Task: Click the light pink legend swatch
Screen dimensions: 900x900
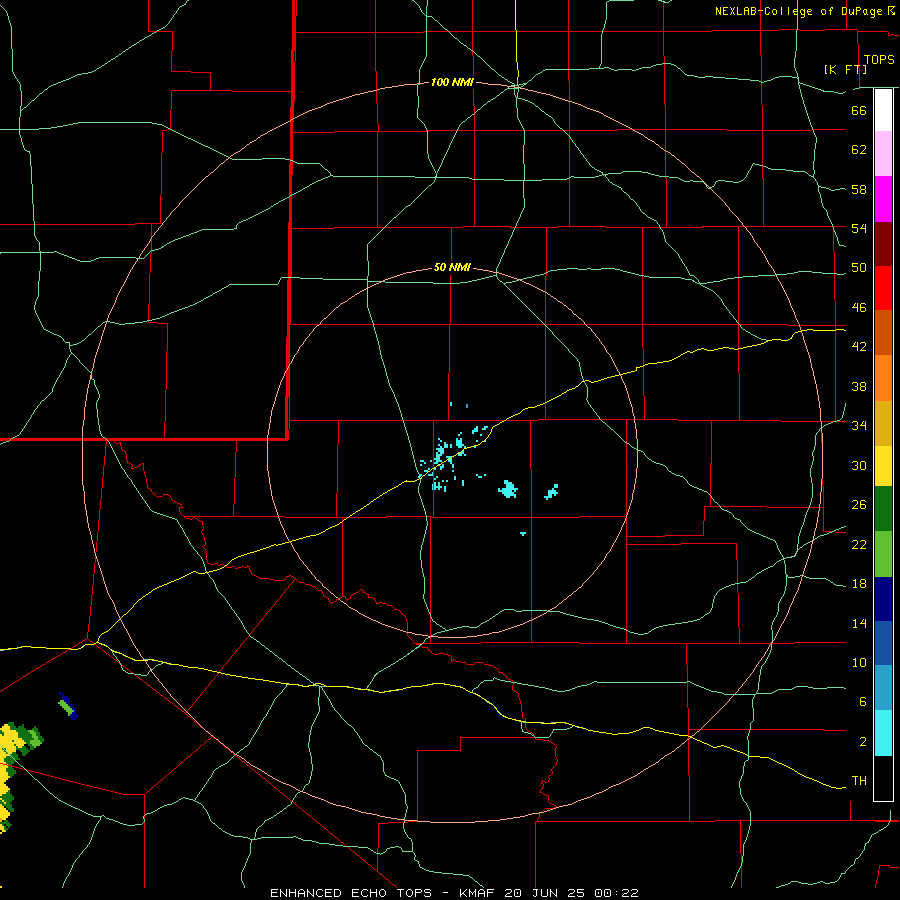Action: 883,153
